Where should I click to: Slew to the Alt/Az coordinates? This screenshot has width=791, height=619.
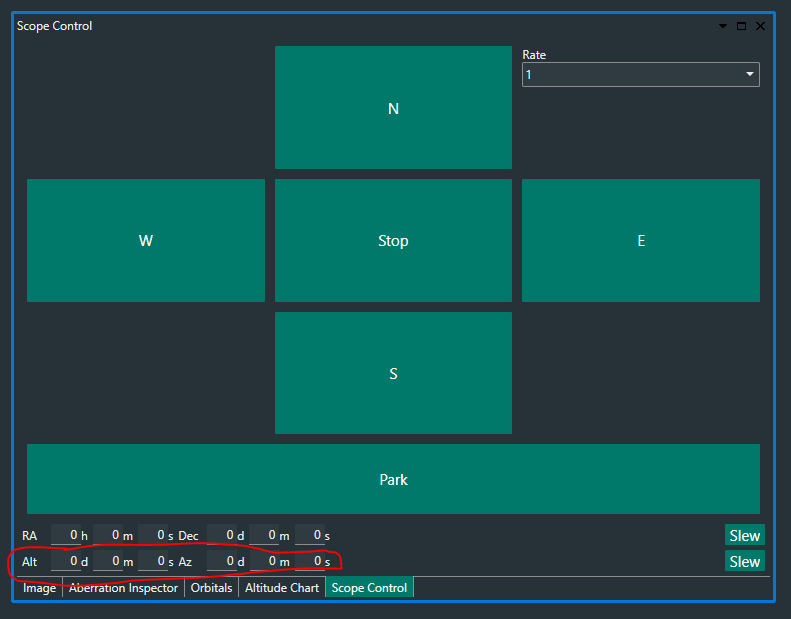tap(745, 561)
